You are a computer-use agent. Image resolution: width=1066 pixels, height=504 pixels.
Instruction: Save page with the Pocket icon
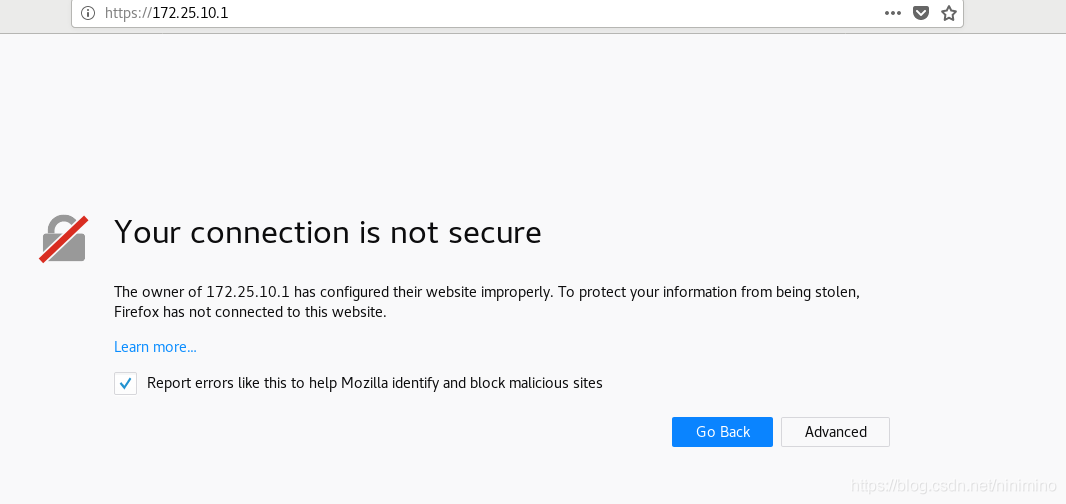pos(921,13)
